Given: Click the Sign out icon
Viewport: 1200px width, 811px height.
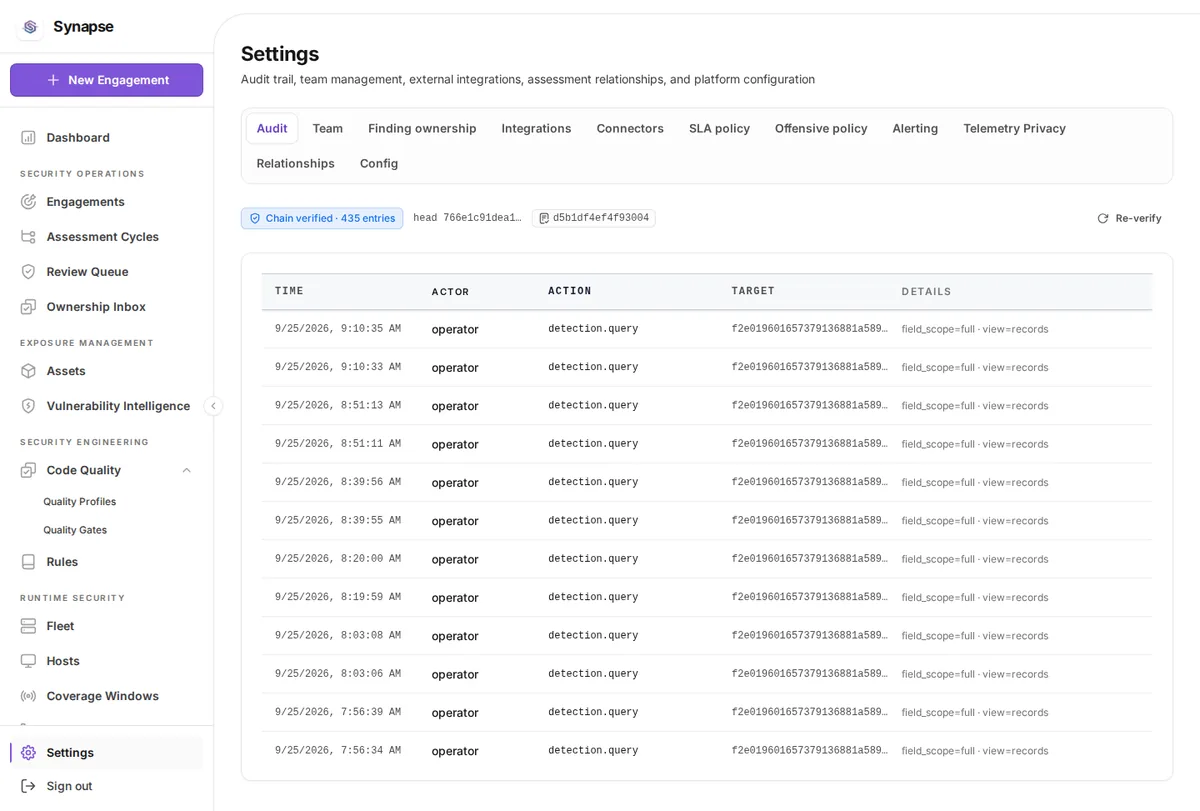Looking at the screenshot, I should coord(28,786).
